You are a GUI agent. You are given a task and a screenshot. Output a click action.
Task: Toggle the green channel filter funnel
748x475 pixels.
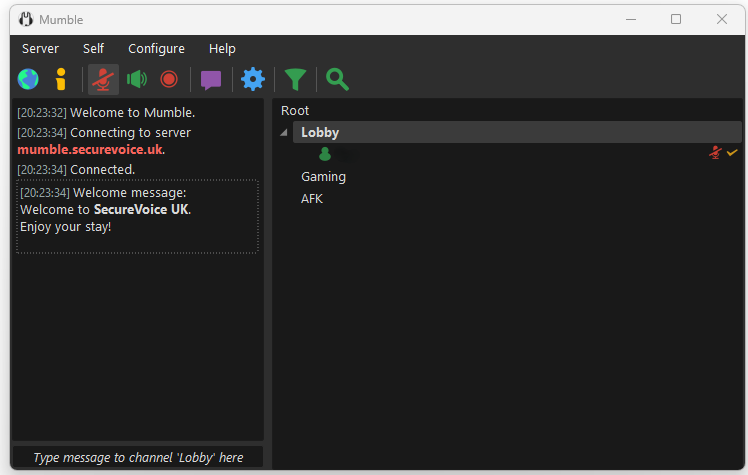coord(295,79)
